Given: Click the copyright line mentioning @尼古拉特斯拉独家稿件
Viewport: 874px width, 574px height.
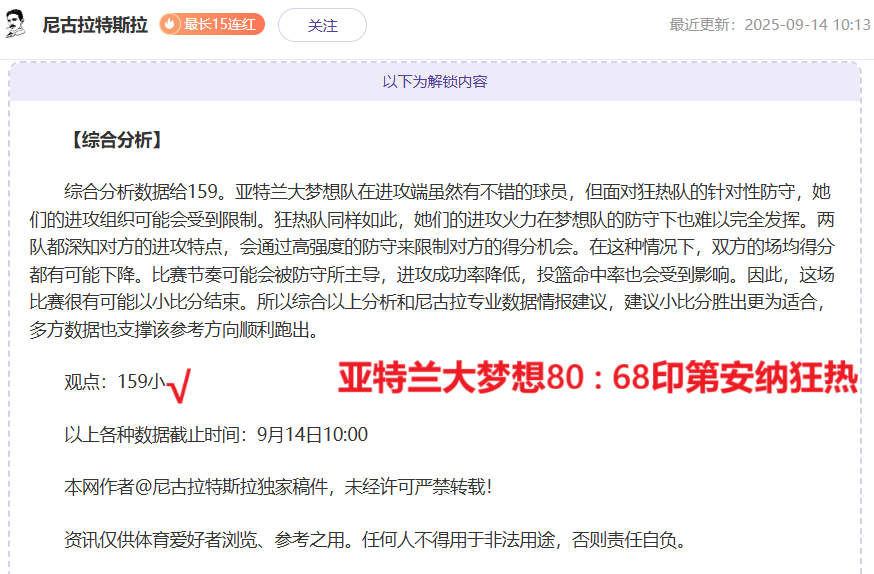Looking at the screenshot, I should (278, 487).
